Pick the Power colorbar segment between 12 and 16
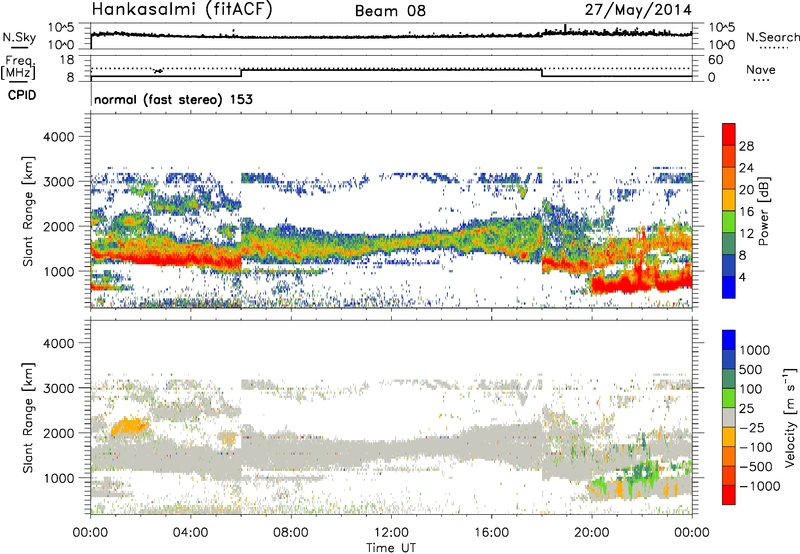The image size is (800, 554). (729, 222)
